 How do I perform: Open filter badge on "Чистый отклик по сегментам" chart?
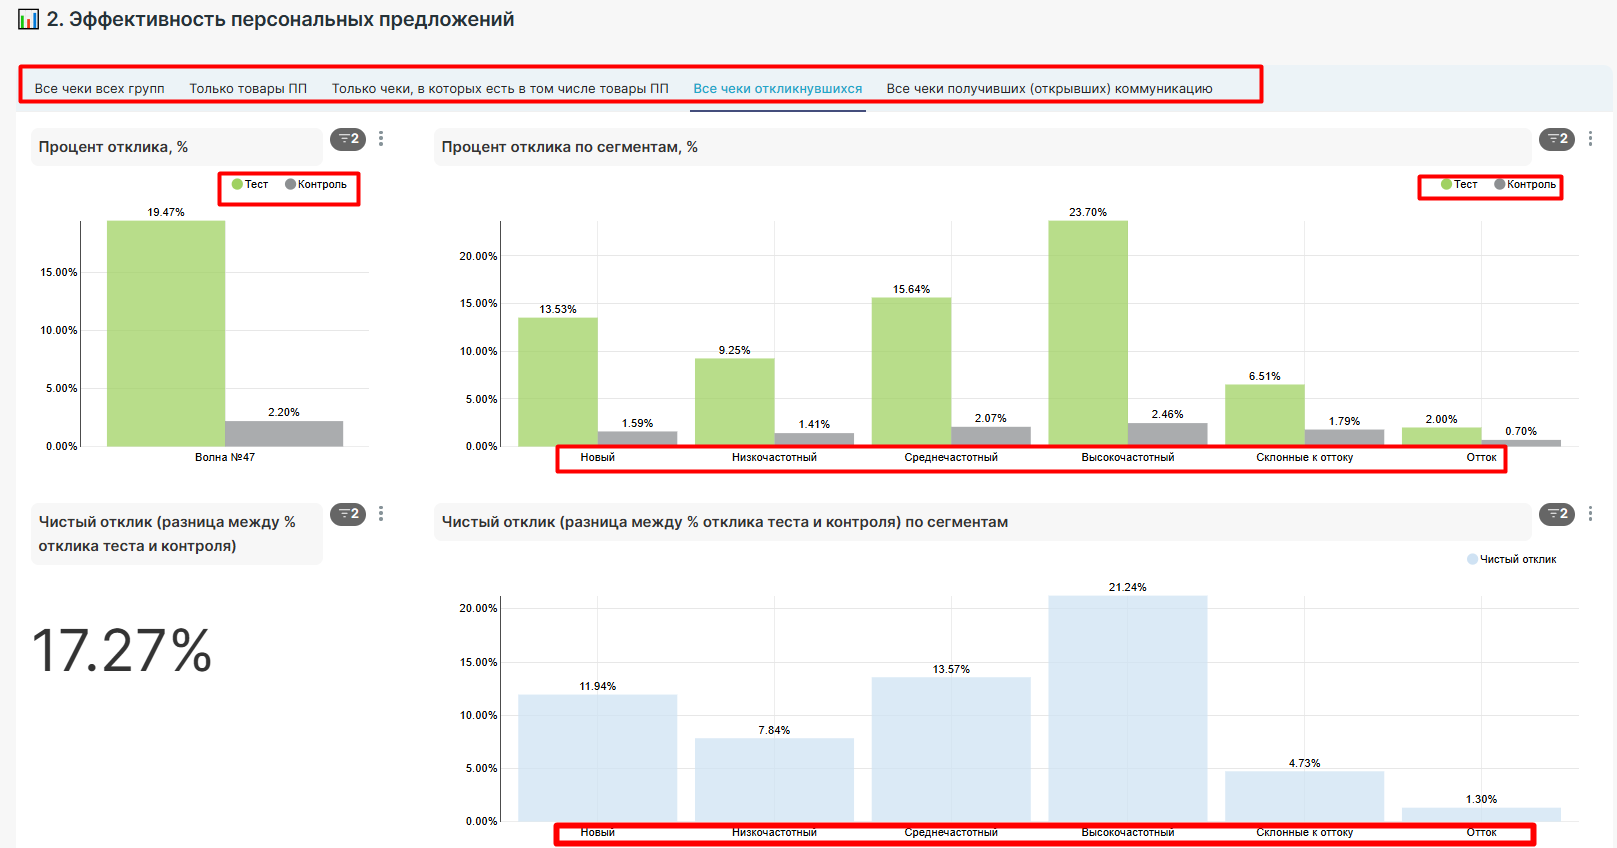[1557, 514]
